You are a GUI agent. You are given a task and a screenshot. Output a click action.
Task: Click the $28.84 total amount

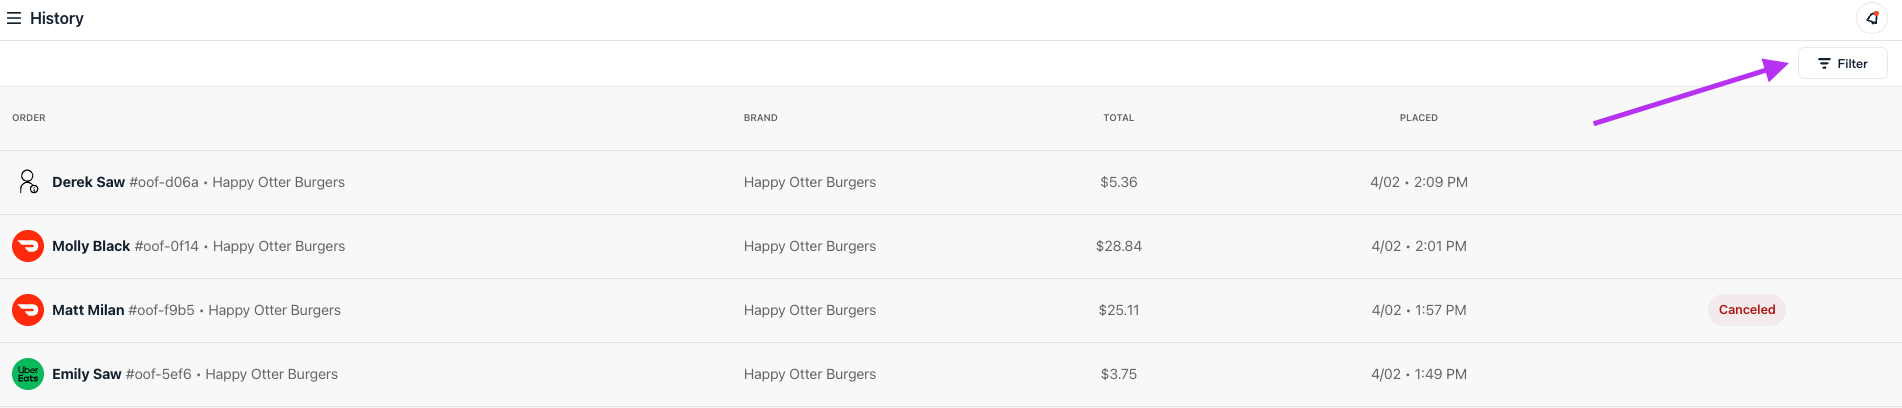click(x=1118, y=246)
